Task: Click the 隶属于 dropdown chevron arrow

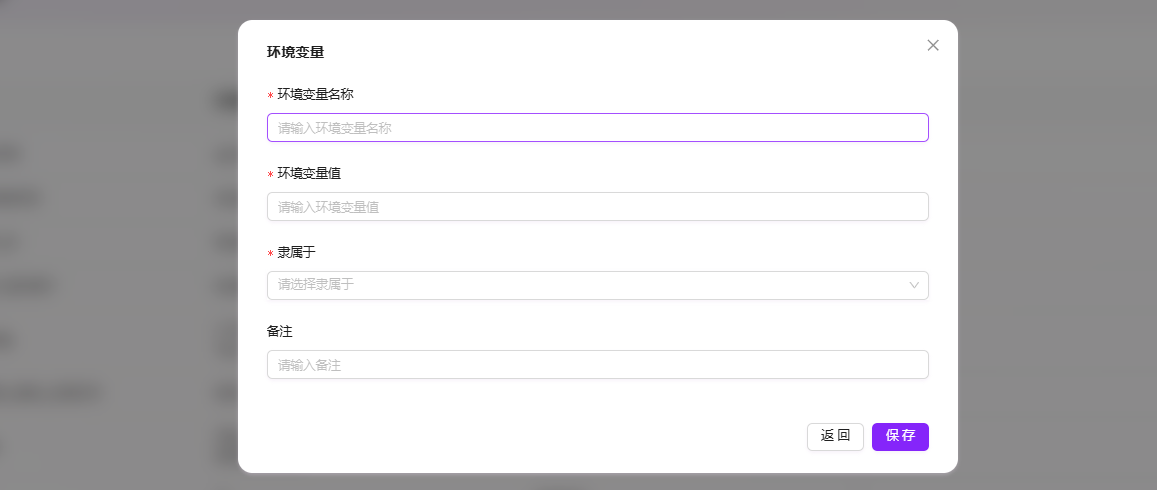Action: point(914,286)
